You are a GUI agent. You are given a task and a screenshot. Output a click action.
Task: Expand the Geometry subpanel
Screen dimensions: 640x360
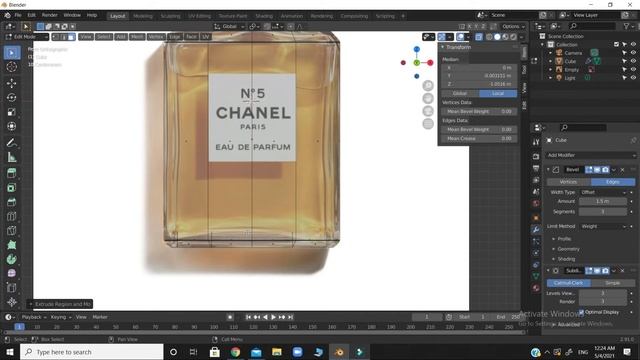(568, 249)
